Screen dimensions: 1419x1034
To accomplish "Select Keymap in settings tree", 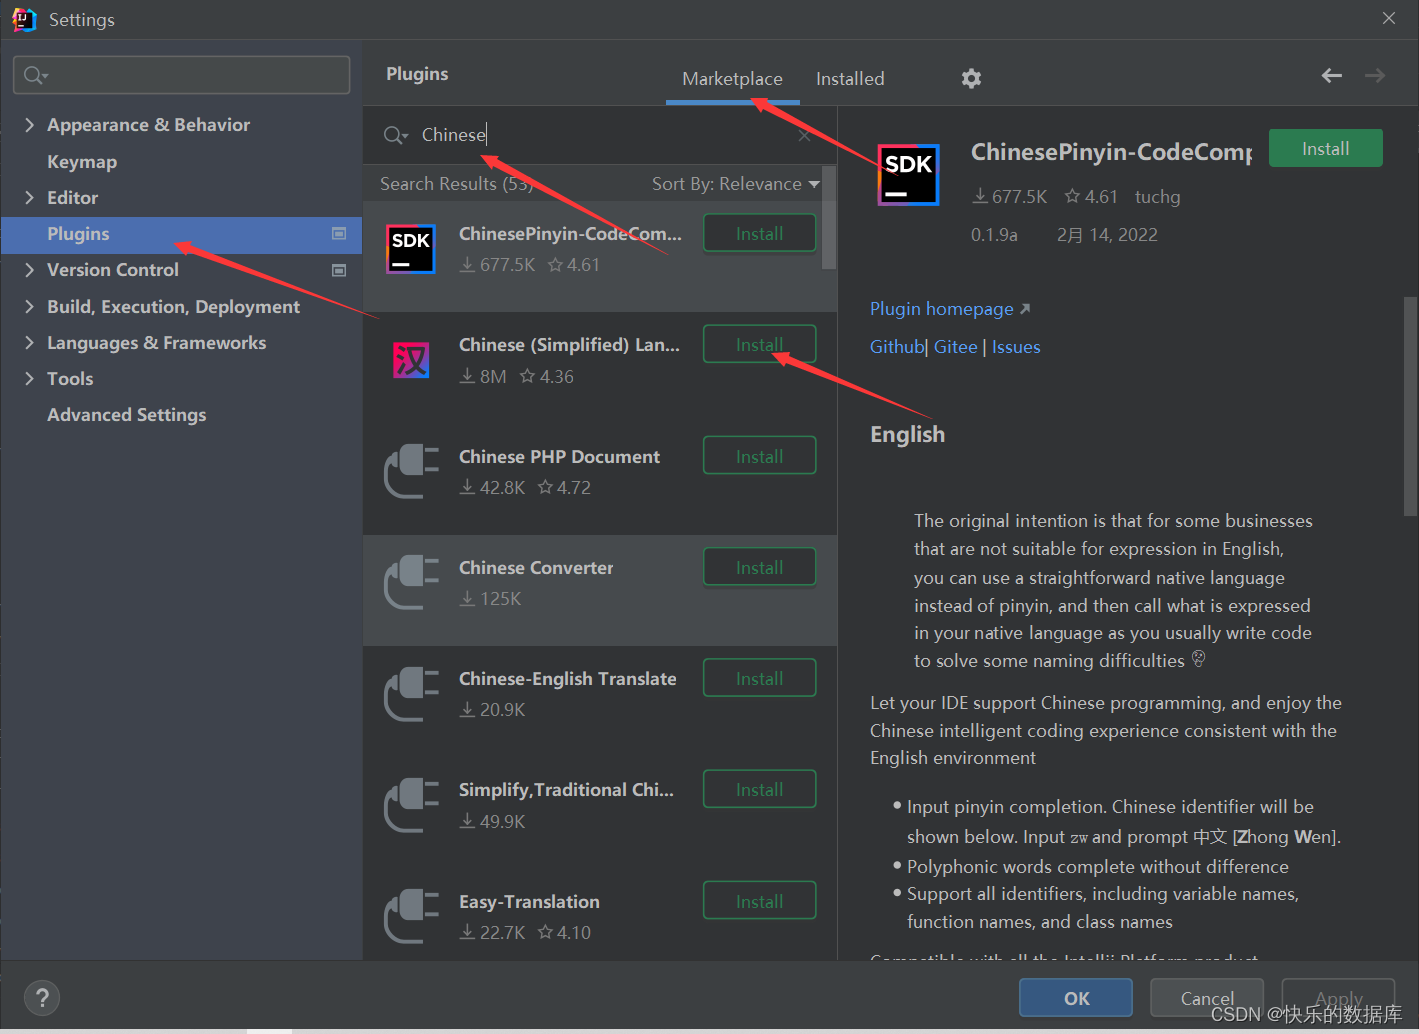I will (82, 161).
